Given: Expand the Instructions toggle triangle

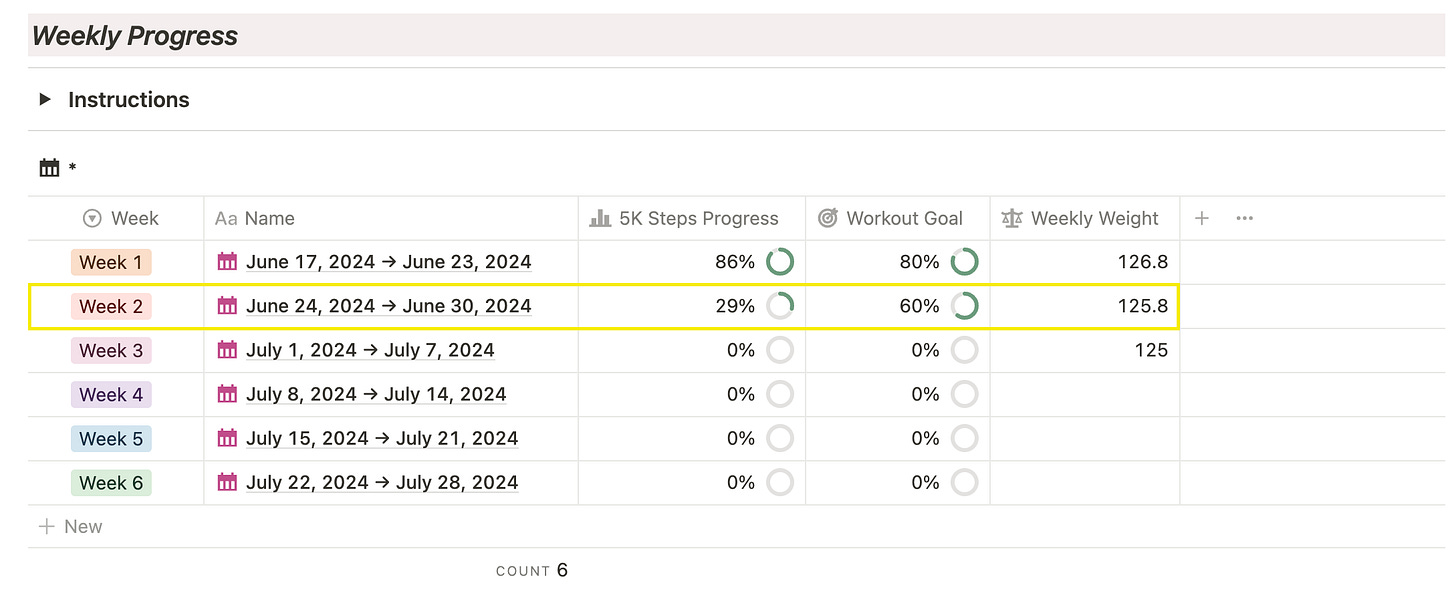Looking at the screenshot, I should [45, 99].
